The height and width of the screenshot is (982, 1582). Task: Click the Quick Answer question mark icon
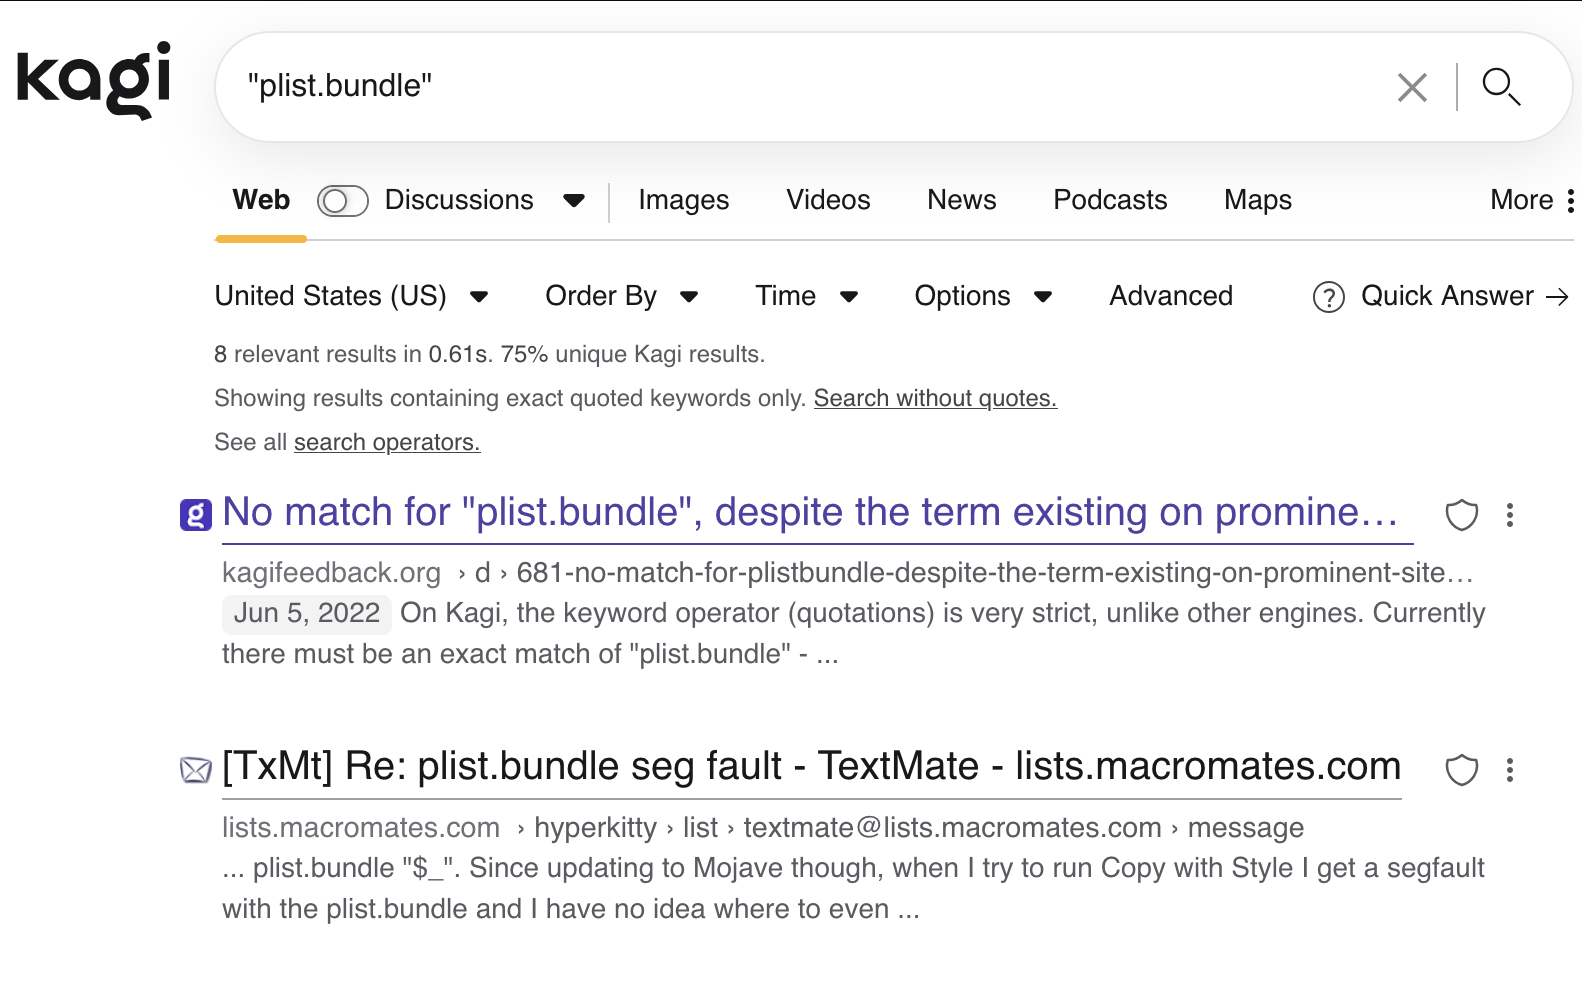[1328, 297]
